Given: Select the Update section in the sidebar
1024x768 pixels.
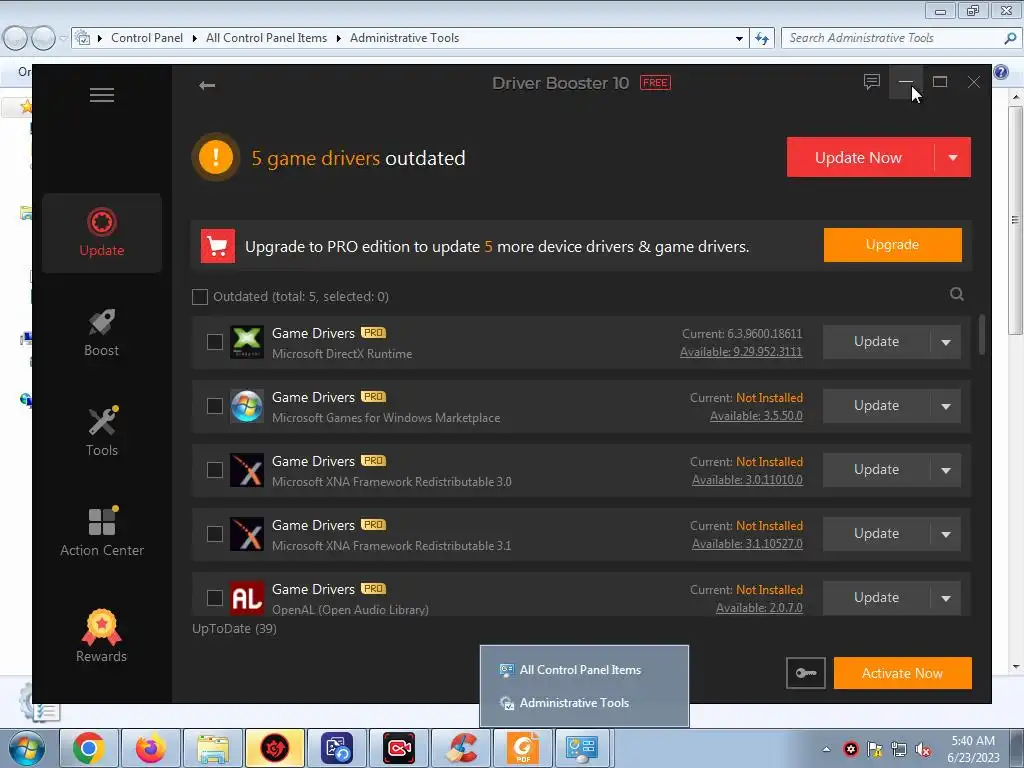Looking at the screenshot, I should 102,232.
